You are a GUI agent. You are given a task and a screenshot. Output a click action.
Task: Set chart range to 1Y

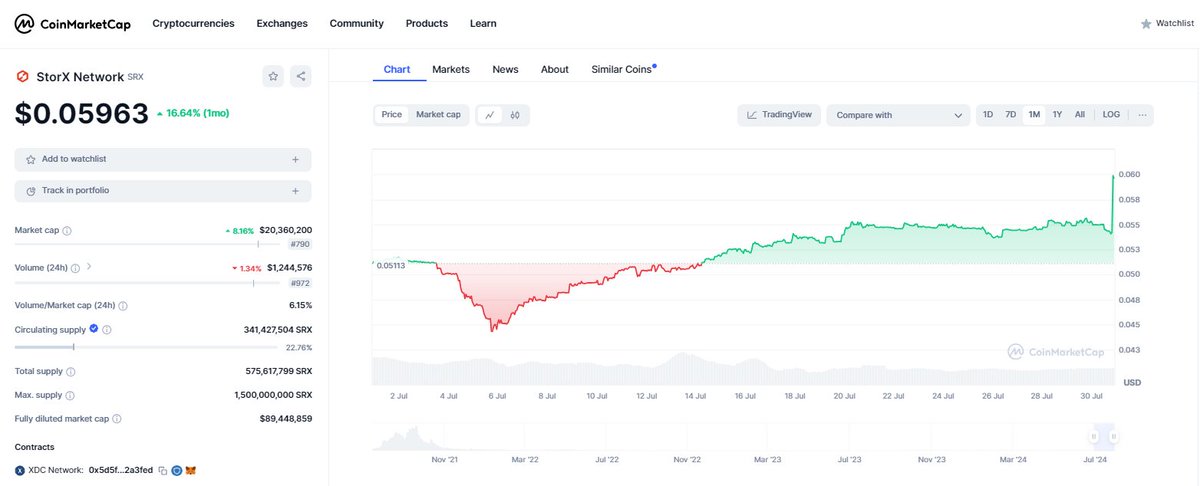pos(1057,115)
